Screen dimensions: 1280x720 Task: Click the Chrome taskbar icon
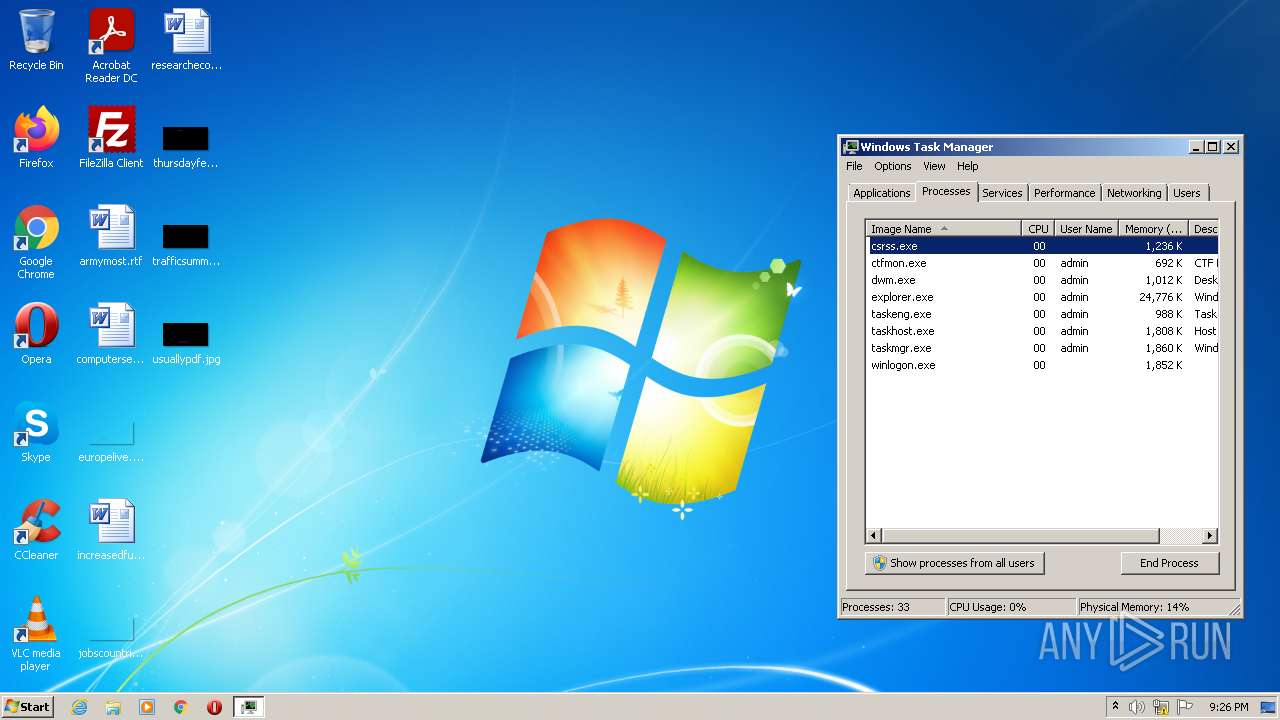point(181,707)
